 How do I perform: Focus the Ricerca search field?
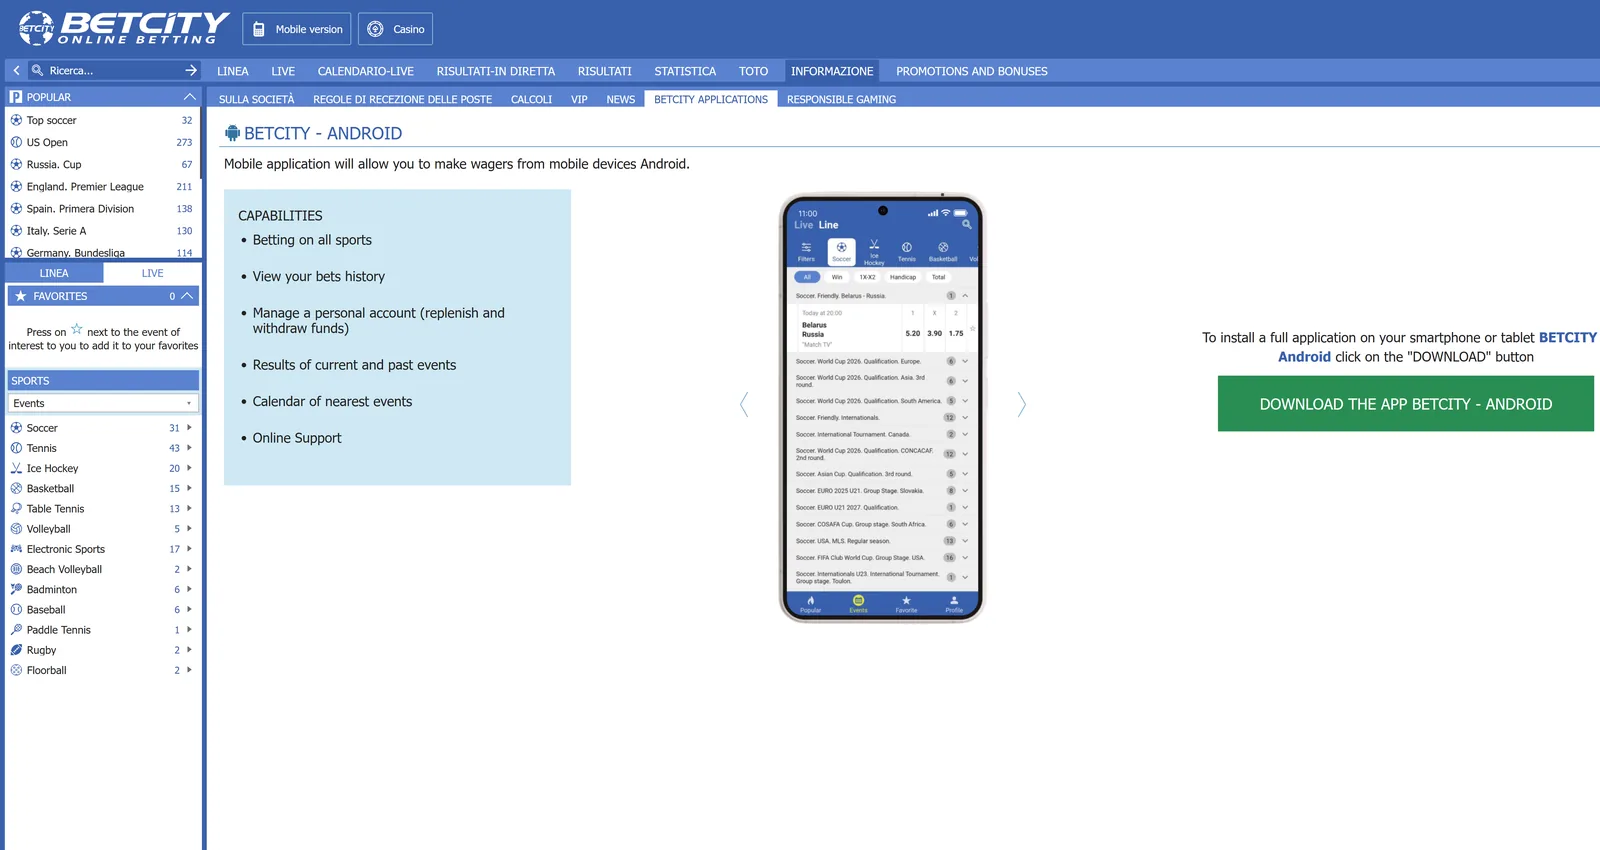pyautogui.click(x=113, y=71)
